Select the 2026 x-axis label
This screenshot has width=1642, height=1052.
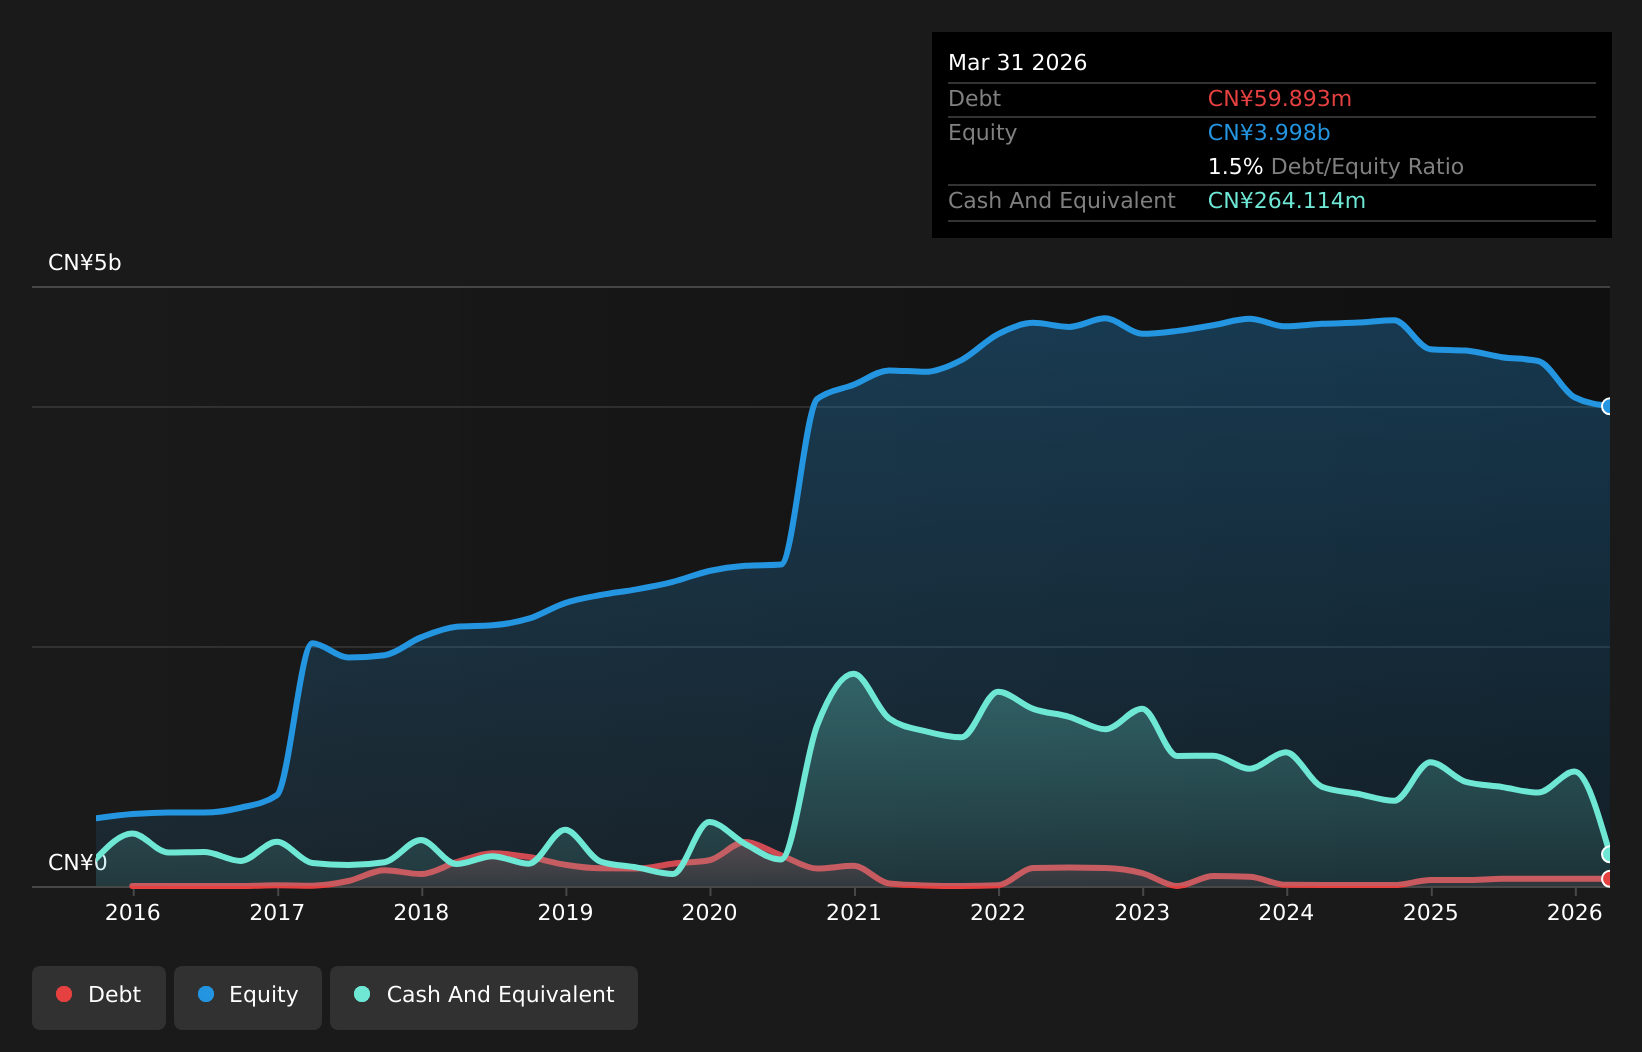click(x=1575, y=912)
